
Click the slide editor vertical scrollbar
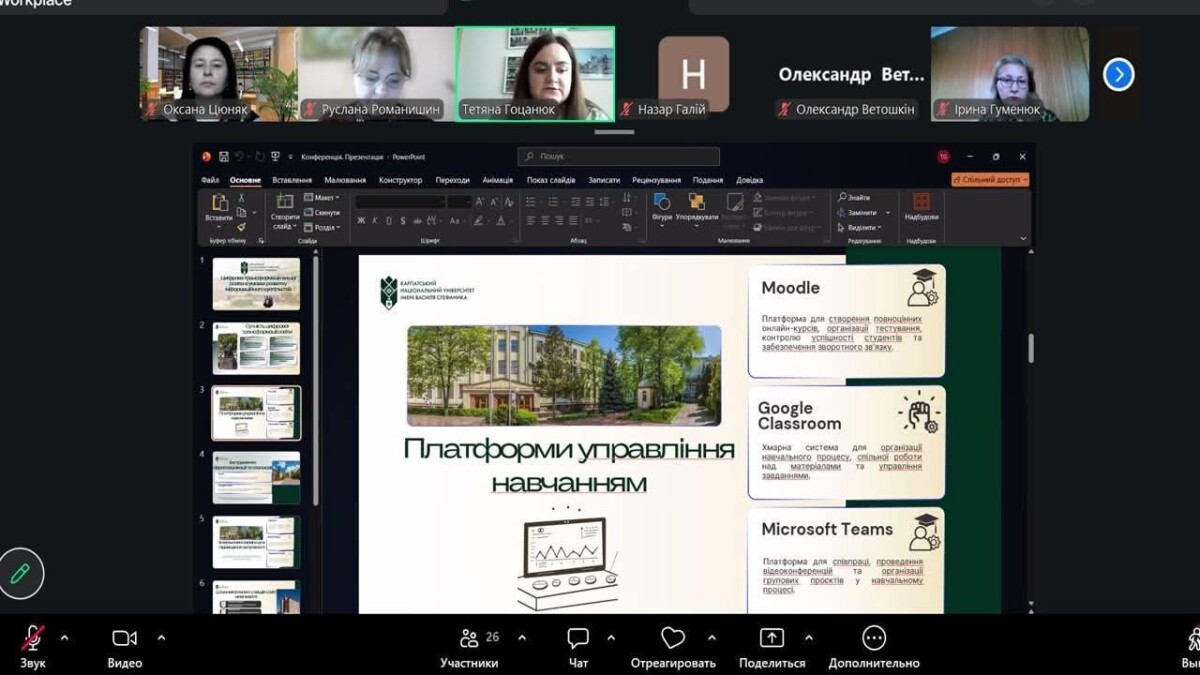(x=1030, y=348)
